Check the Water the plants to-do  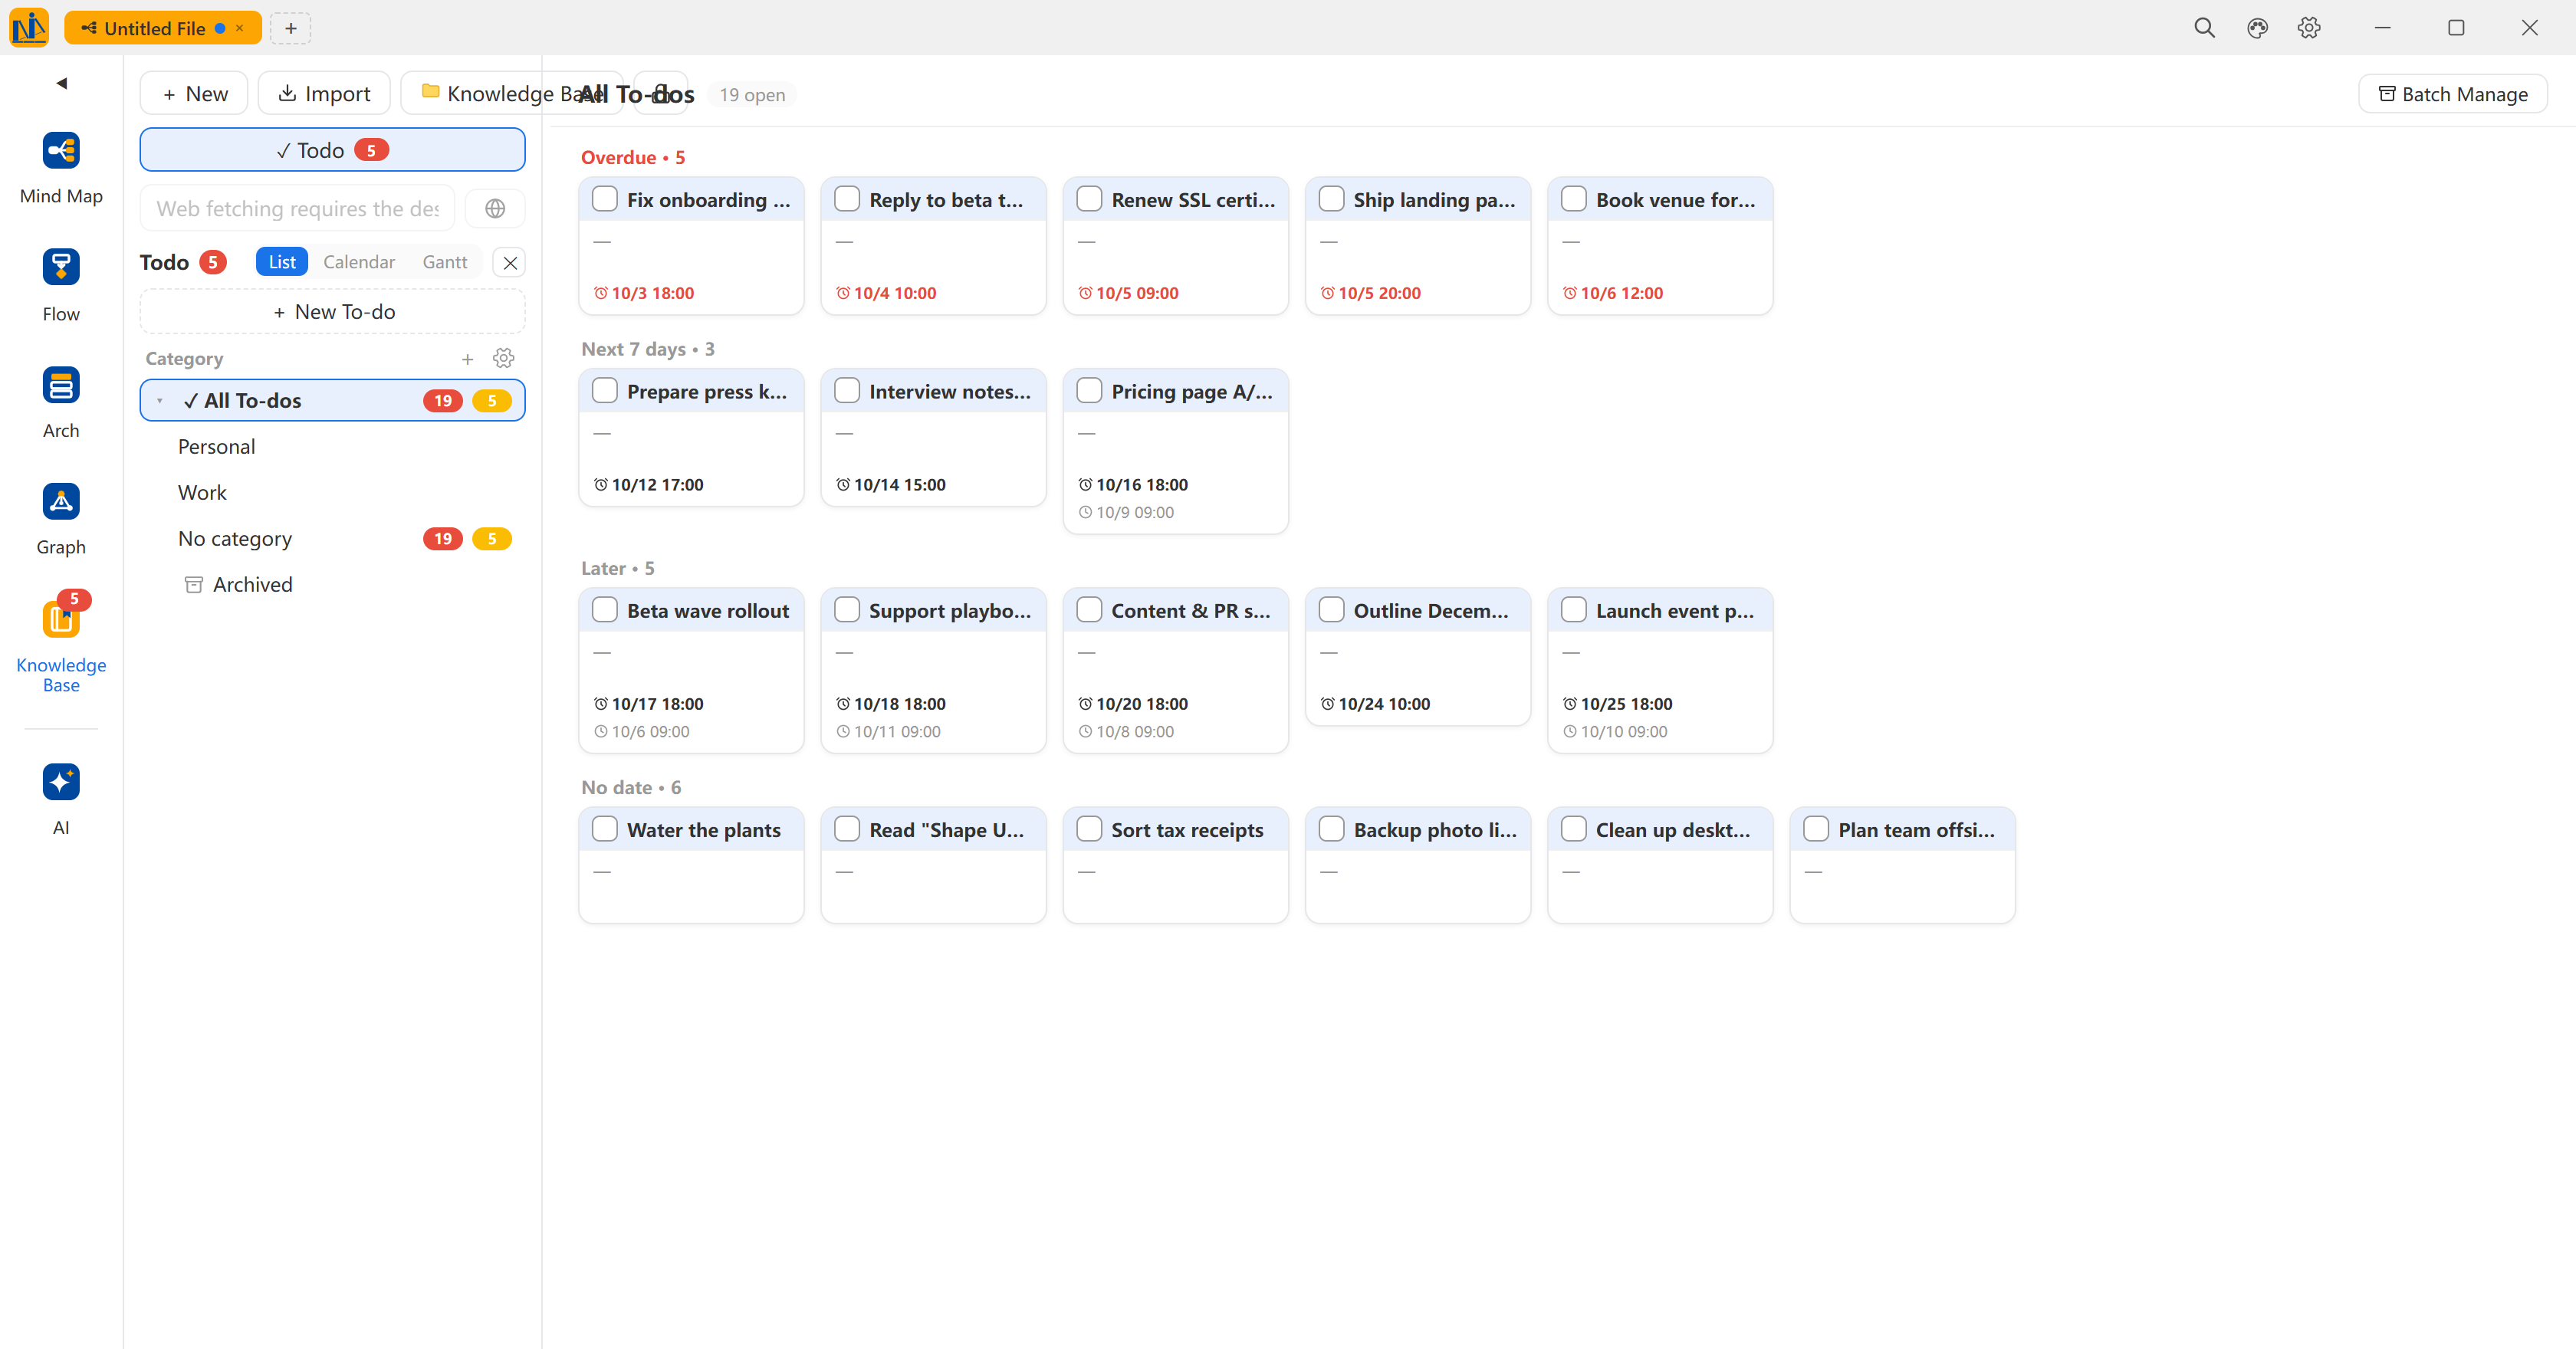(x=605, y=829)
